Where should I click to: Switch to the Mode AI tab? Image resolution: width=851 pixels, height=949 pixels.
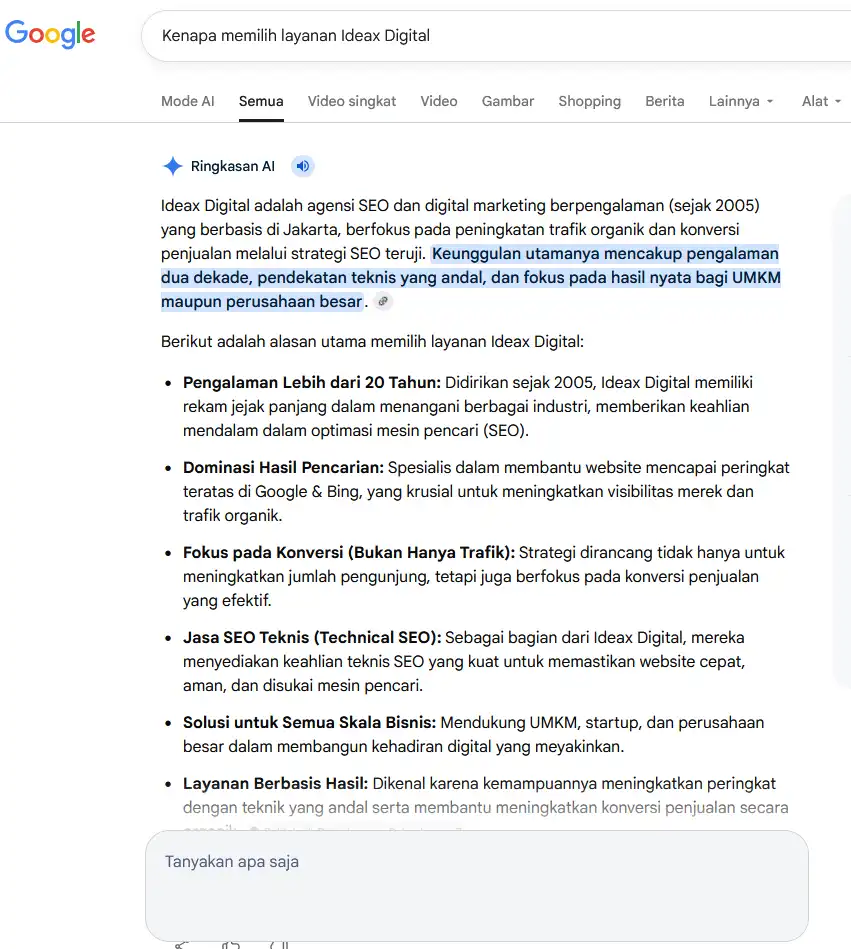(x=188, y=101)
